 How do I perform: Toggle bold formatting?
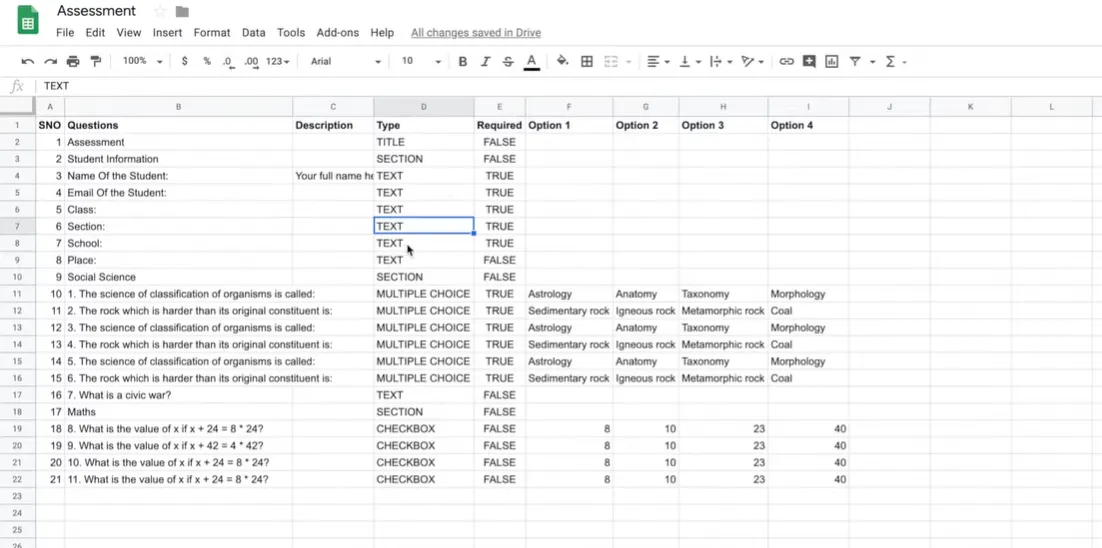tap(462, 62)
